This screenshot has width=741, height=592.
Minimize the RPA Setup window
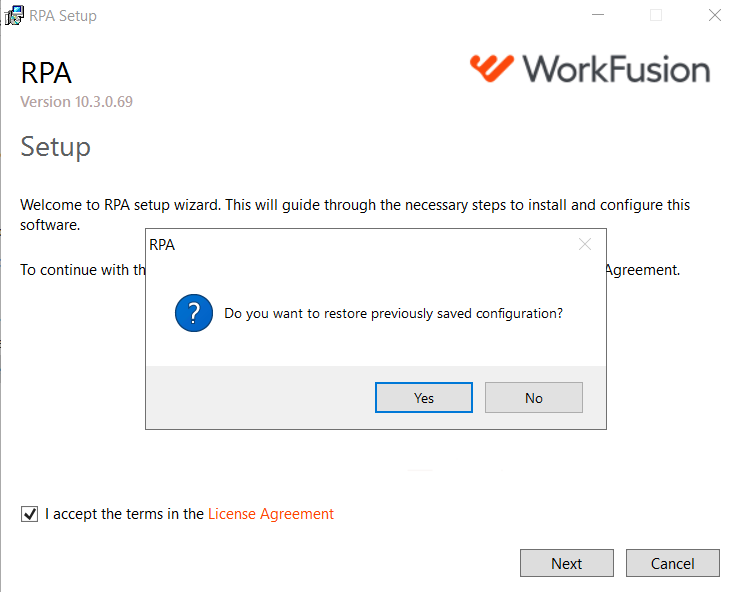598,15
